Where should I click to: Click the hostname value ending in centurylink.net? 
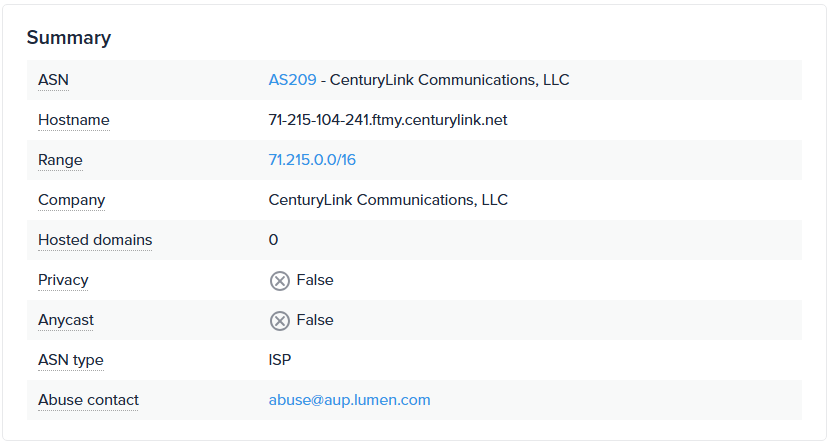tap(388, 120)
